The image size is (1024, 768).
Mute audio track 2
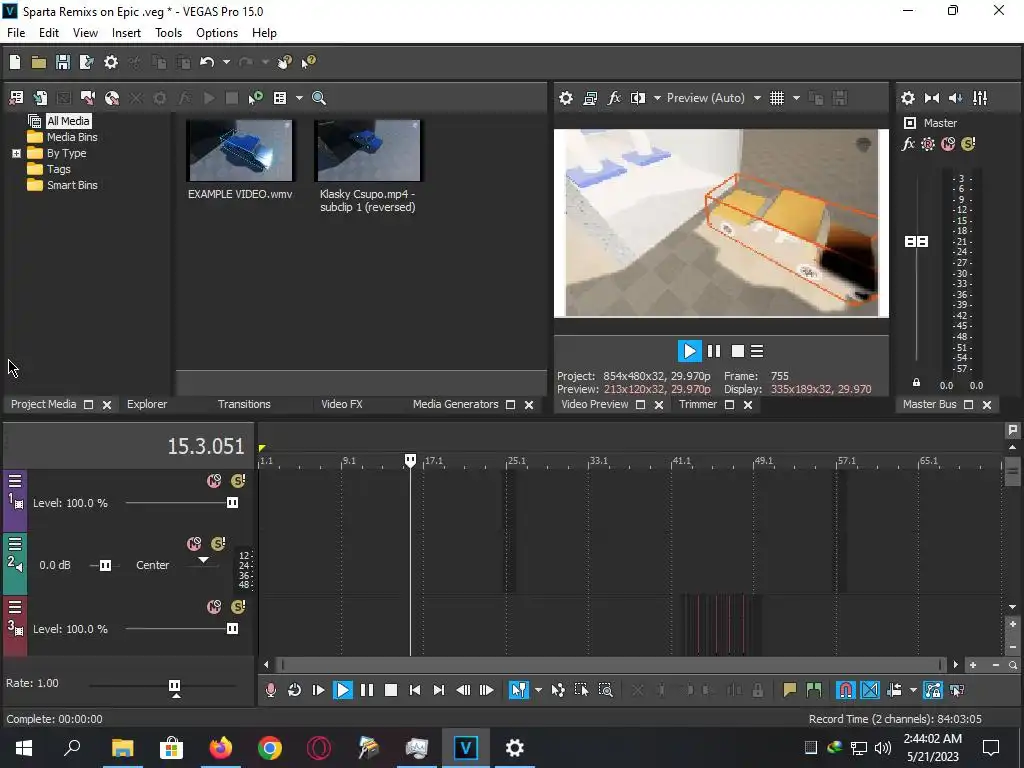[194, 544]
